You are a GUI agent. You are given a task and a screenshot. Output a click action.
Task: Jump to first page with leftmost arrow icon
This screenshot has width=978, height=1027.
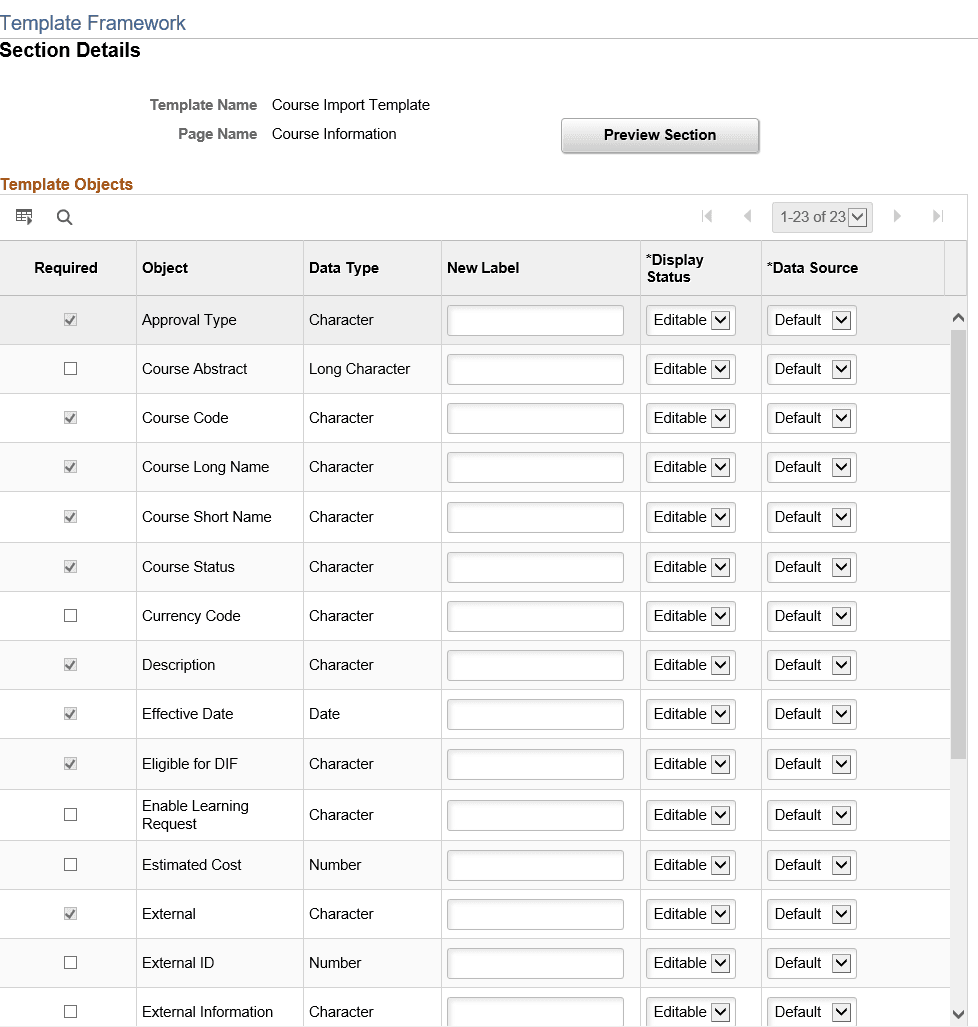[x=707, y=216]
